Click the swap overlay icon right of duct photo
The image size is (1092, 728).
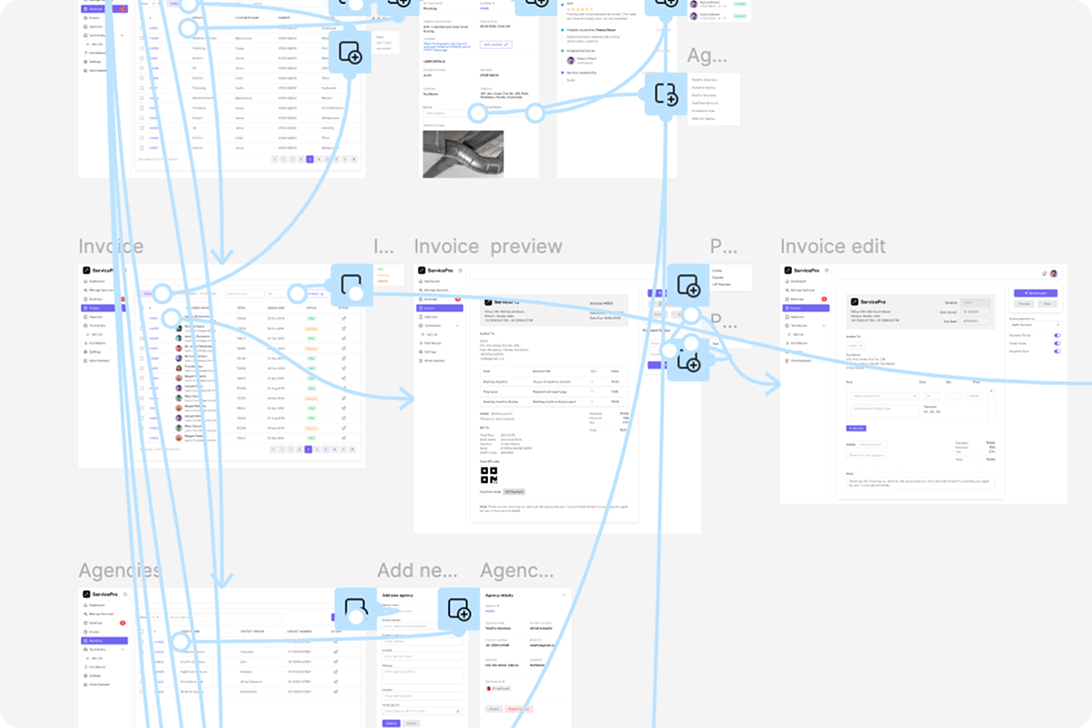click(x=666, y=95)
